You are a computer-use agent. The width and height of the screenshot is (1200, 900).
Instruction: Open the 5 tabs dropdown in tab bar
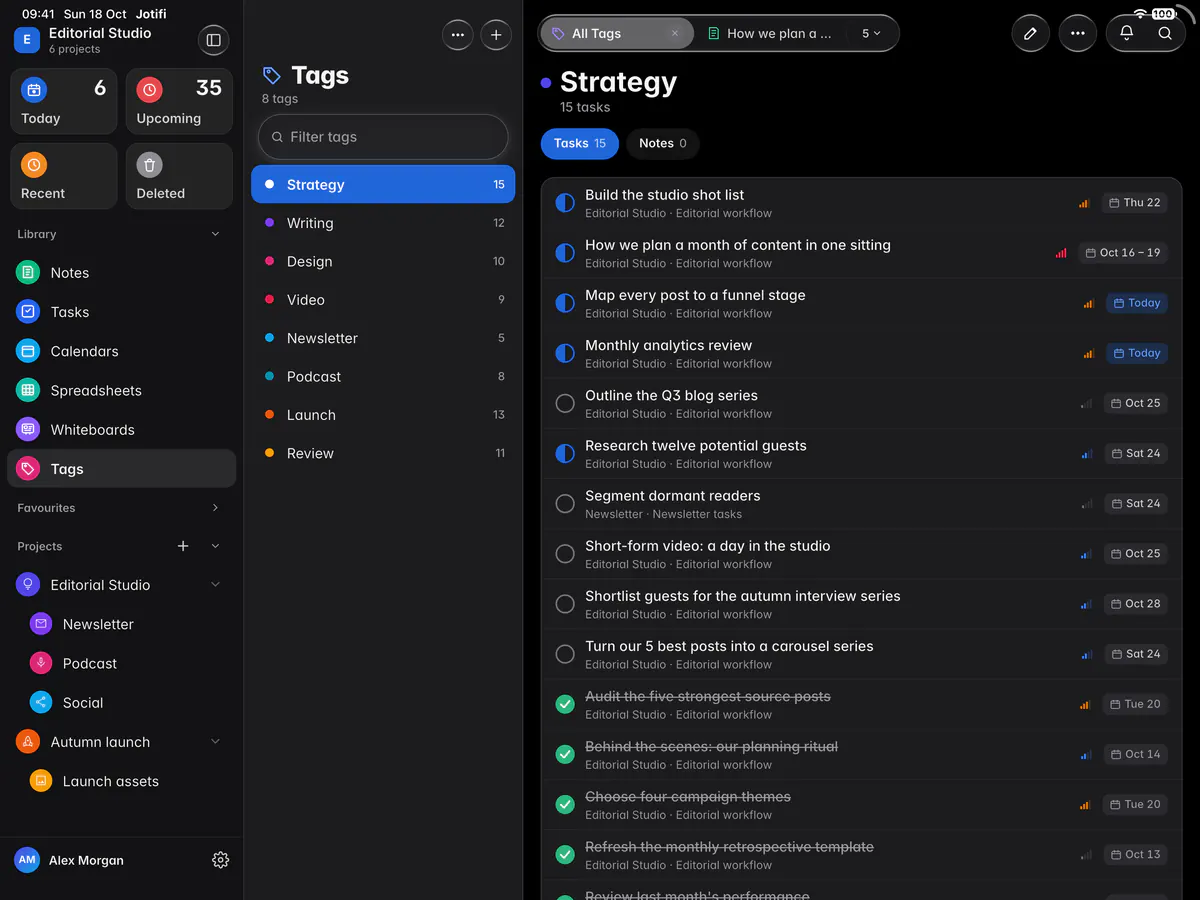point(871,33)
